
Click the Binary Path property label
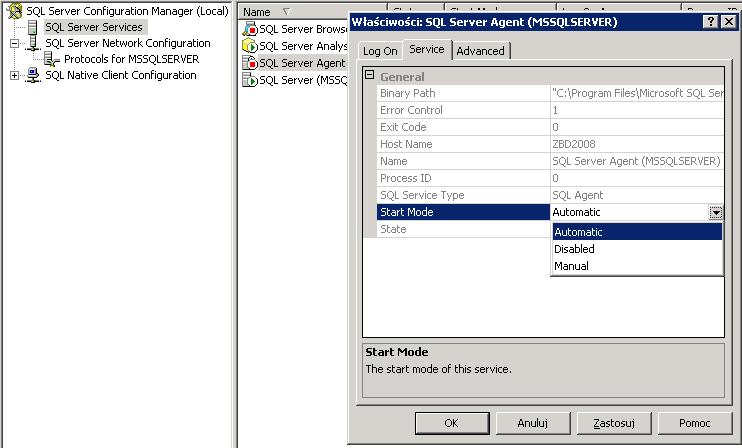[x=407, y=93]
